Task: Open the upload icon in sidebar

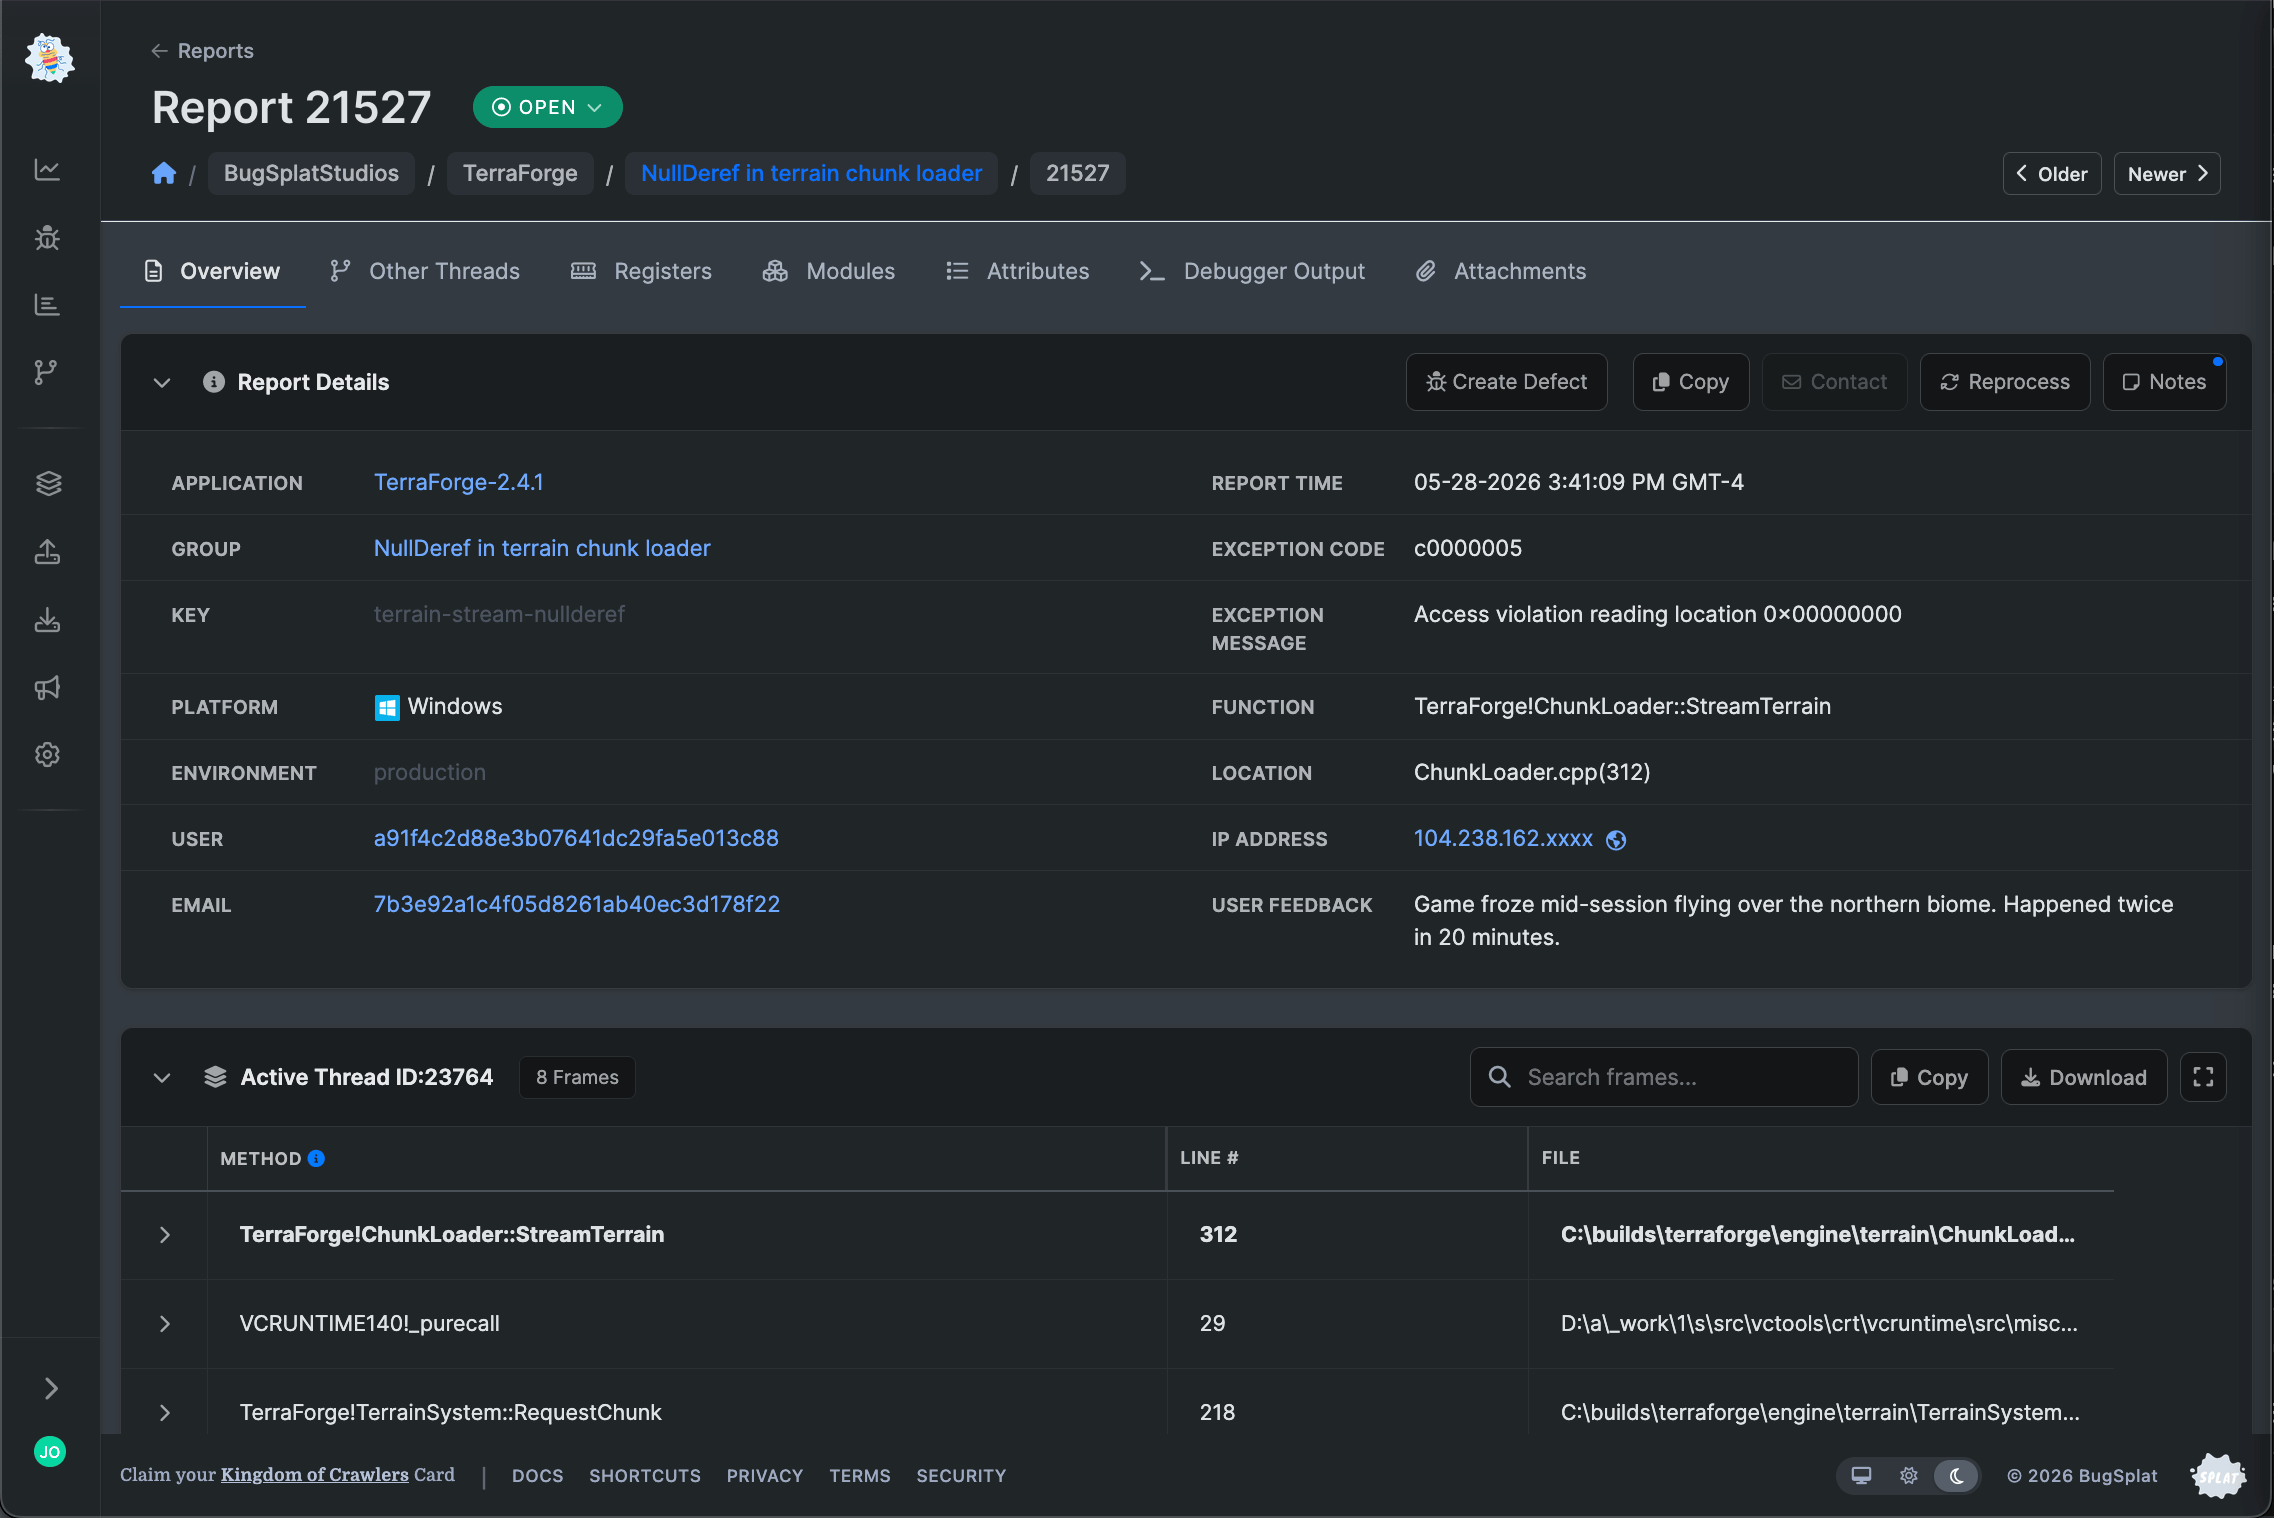Action: click(48, 551)
